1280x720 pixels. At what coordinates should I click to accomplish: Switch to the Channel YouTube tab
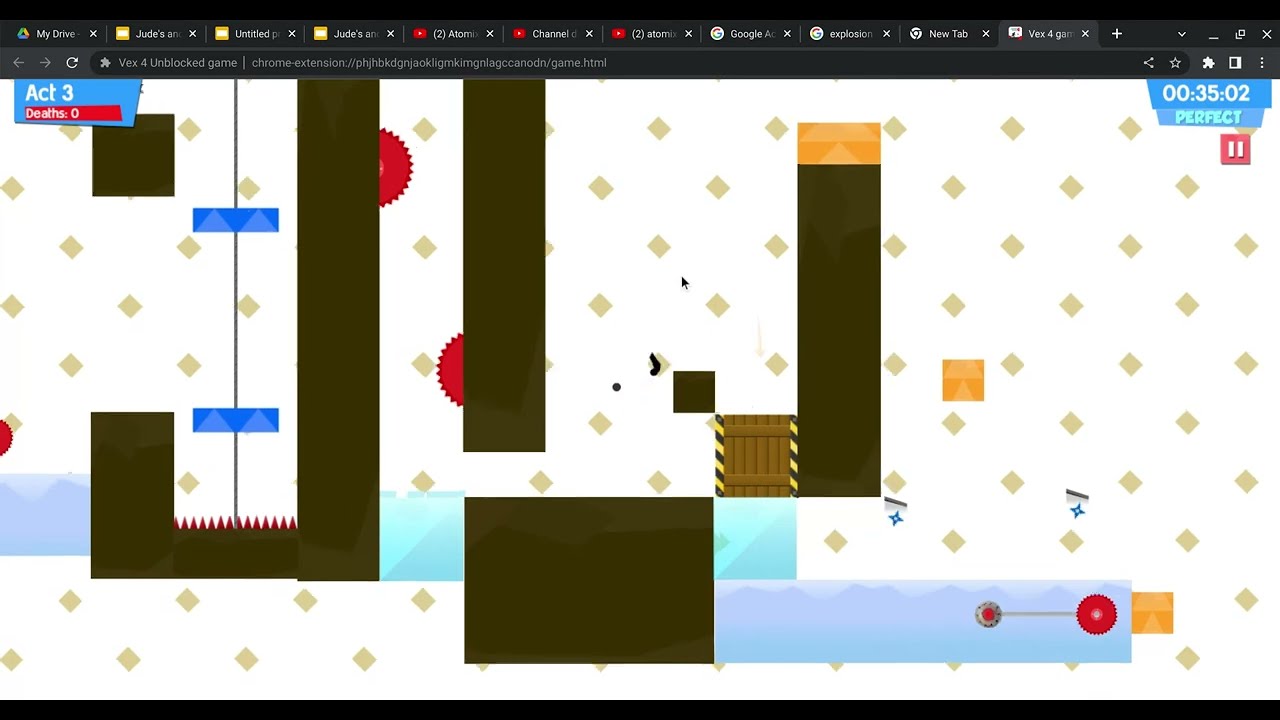coord(552,34)
